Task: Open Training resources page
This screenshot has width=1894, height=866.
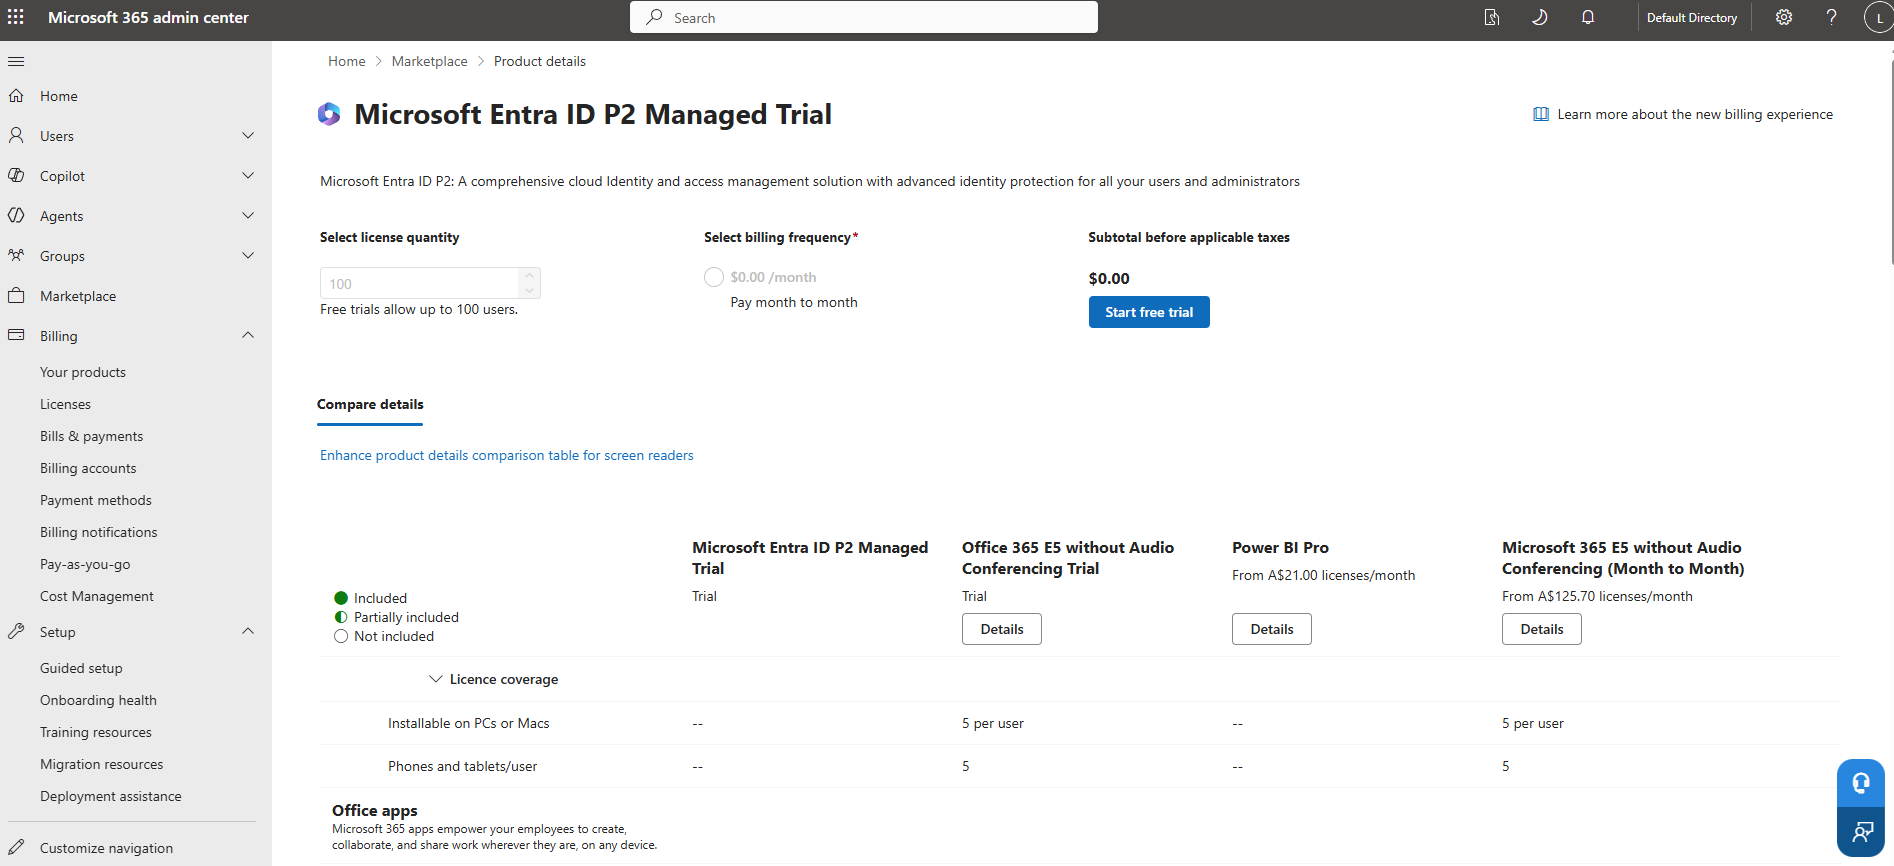Action: click(x=96, y=732)
